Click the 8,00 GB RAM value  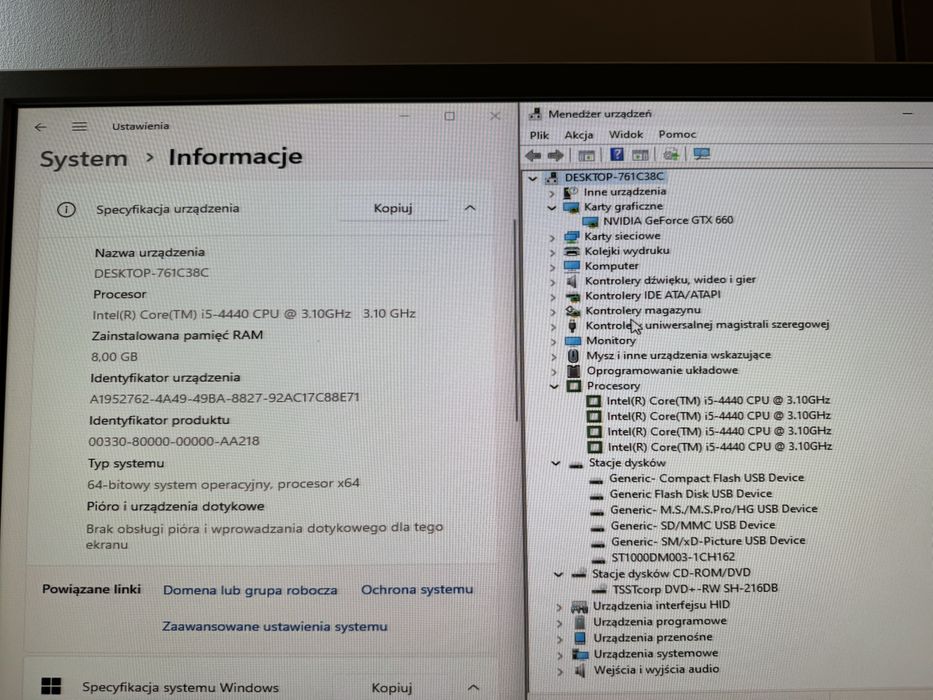coord(114,357)
